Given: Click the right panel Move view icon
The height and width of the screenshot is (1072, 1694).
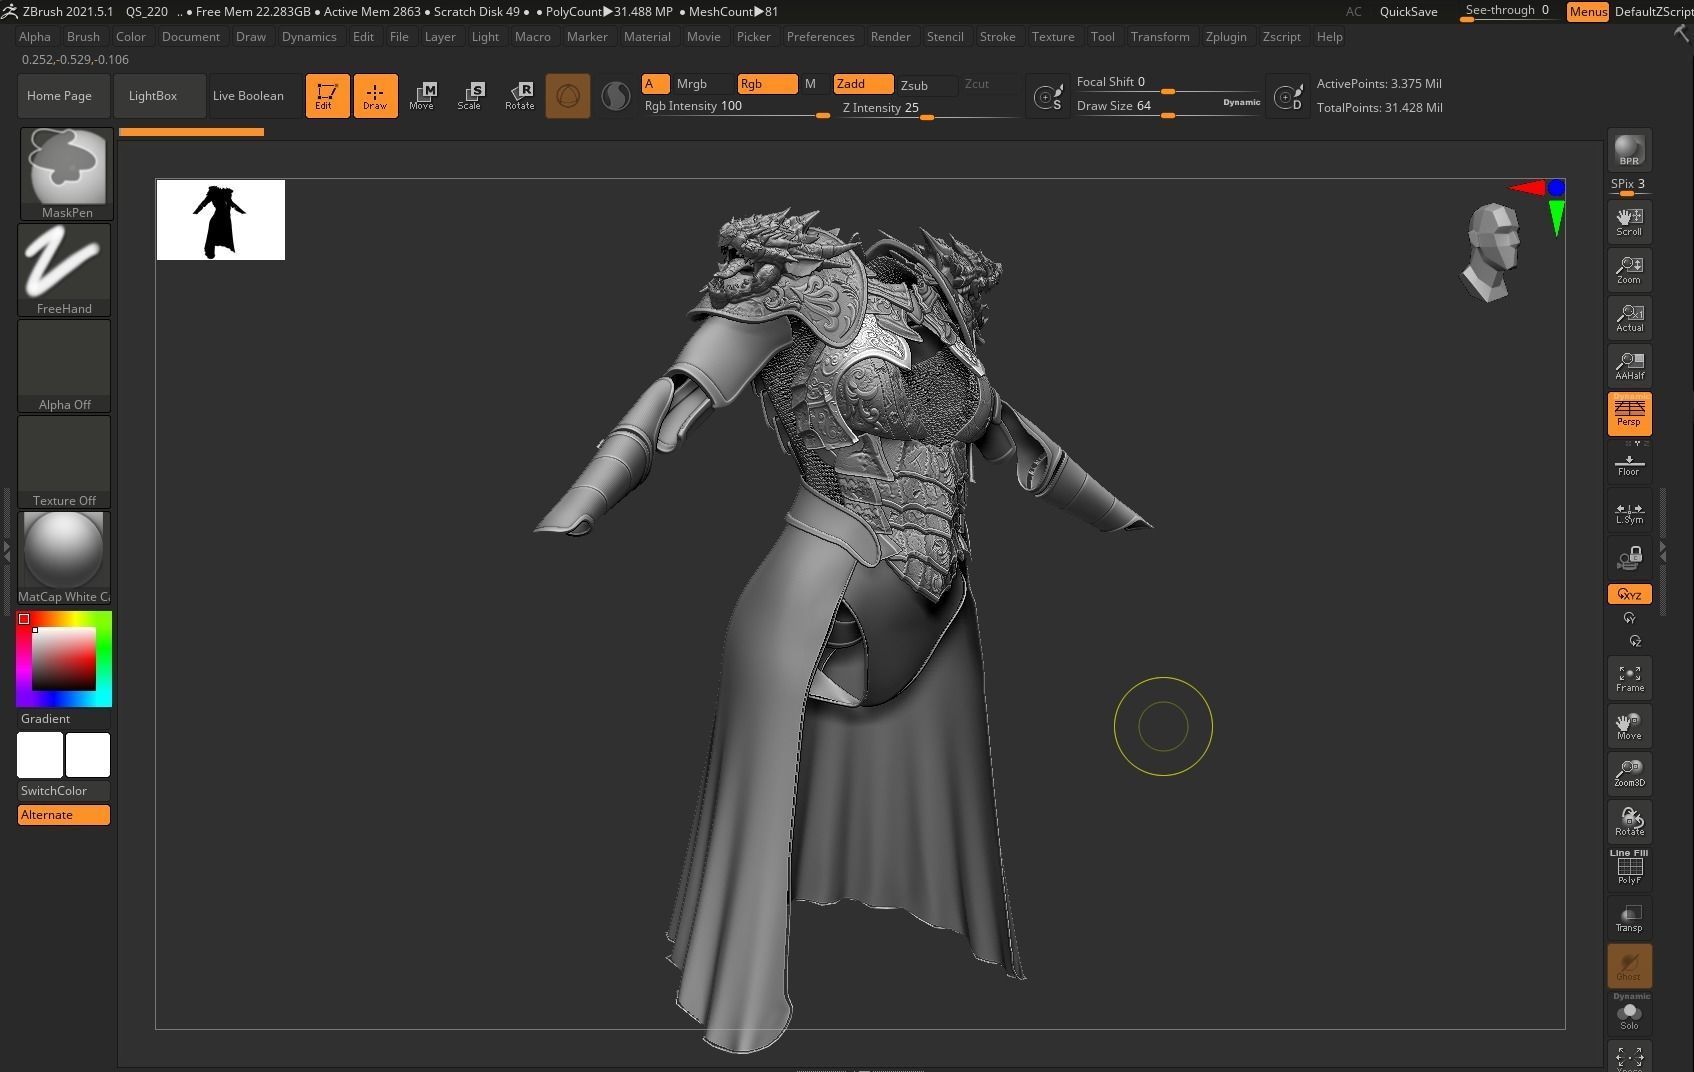Looking at the screenshot, I should [x=1629, y=726].
